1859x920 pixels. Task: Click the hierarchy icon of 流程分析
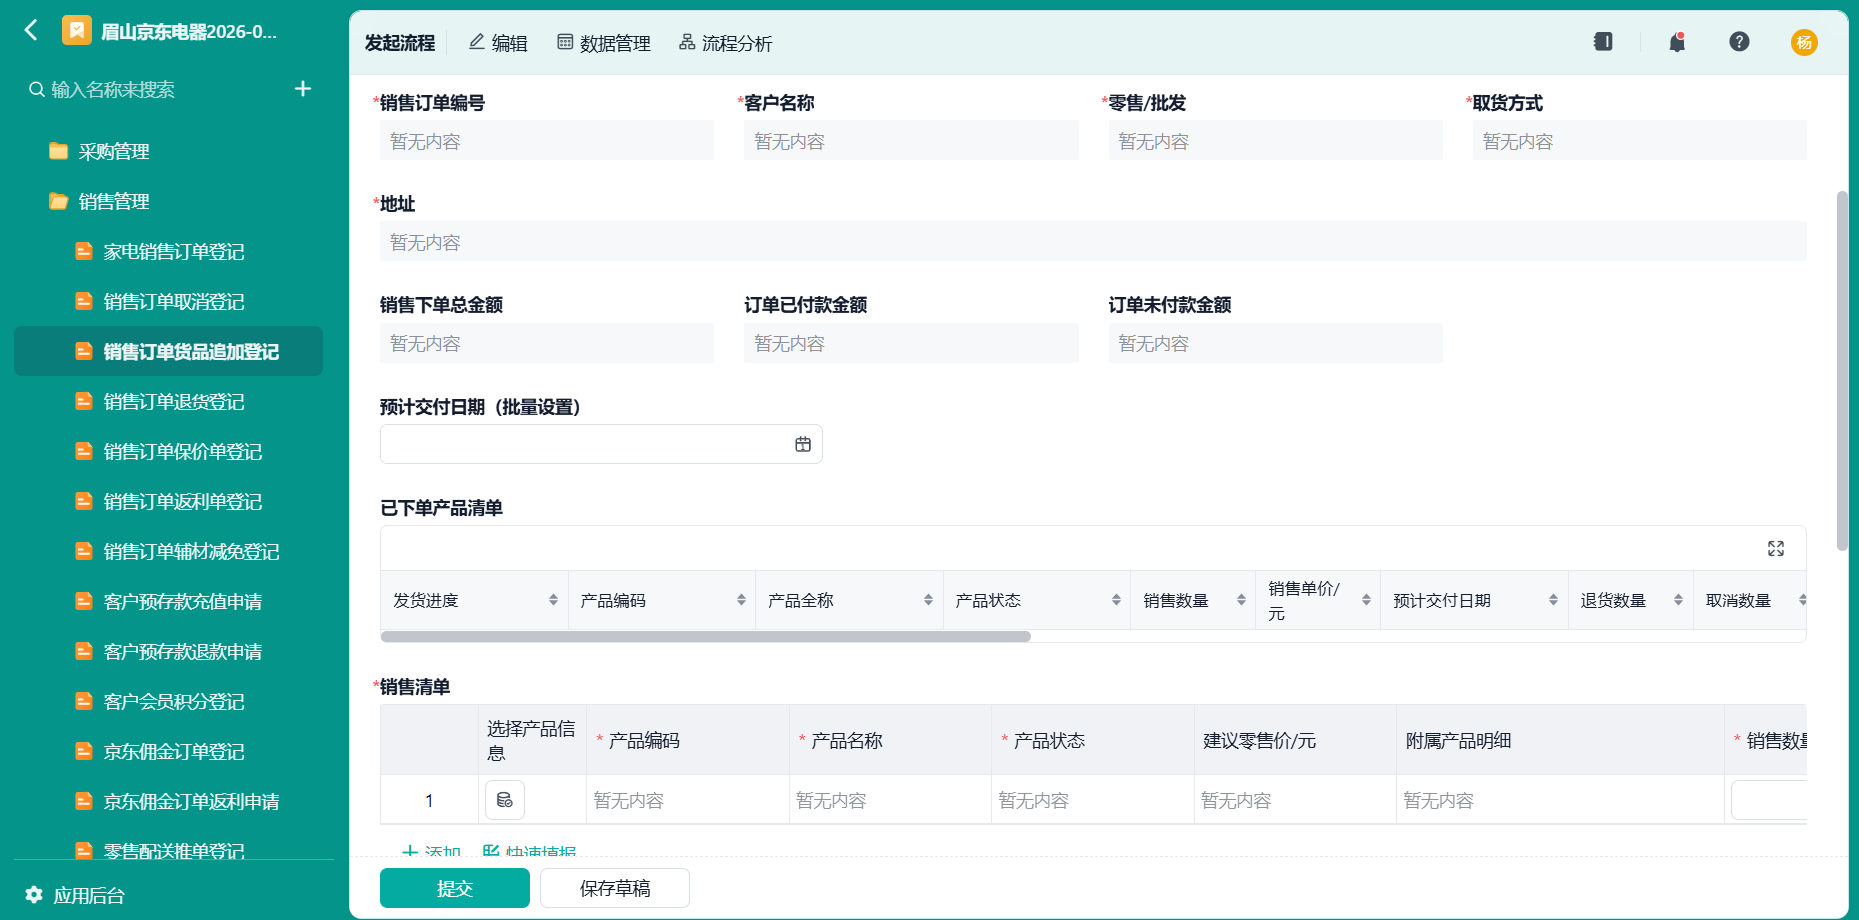[687, 41]
